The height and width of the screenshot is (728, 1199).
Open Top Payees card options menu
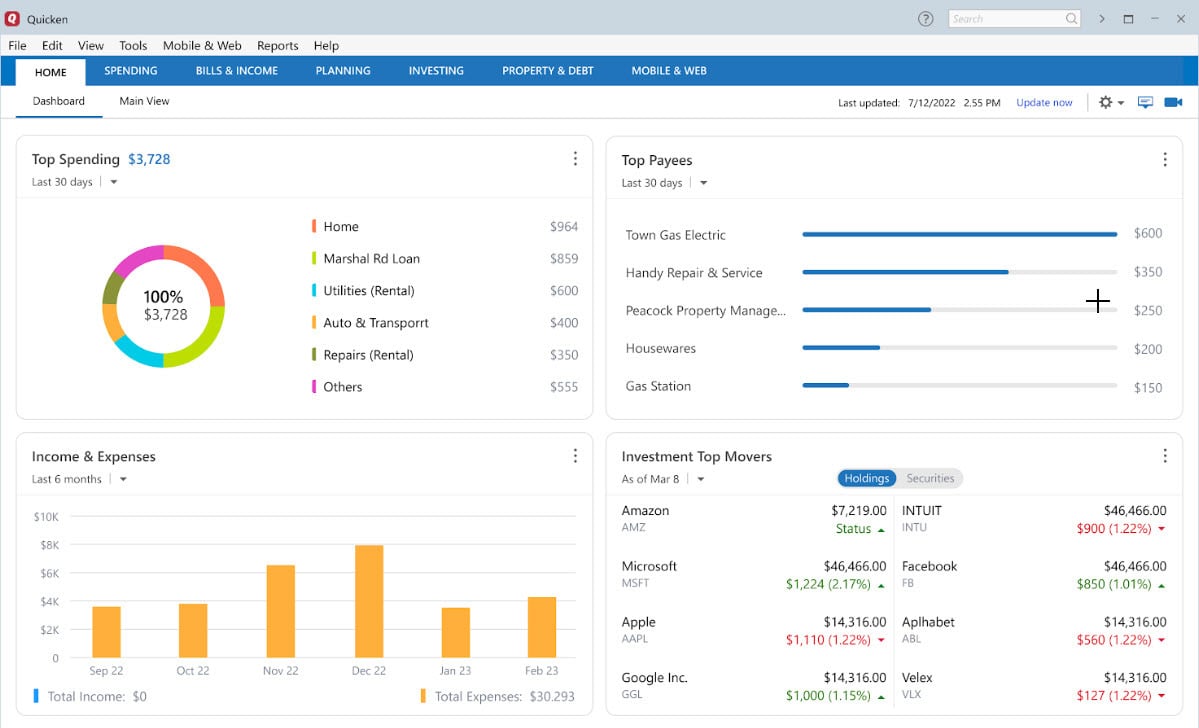point(1165,159)
